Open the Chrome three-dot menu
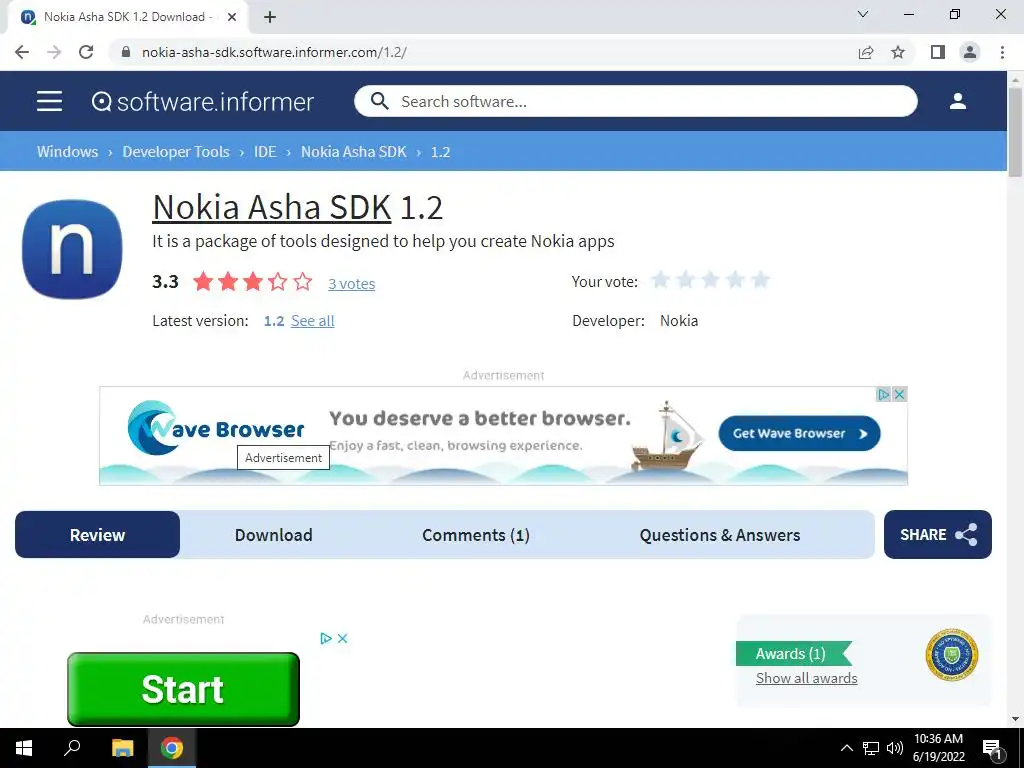Screen dimensions: 1024x768 pos(1002,52)
